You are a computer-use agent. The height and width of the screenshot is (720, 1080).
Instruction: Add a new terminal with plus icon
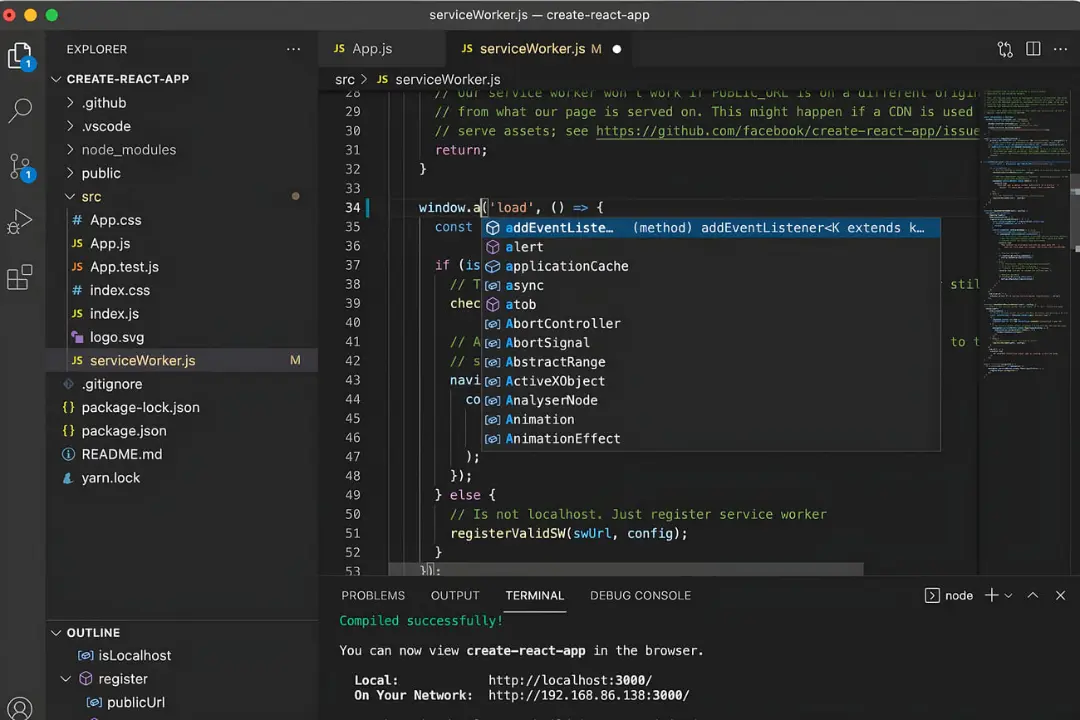pos(991,595)
